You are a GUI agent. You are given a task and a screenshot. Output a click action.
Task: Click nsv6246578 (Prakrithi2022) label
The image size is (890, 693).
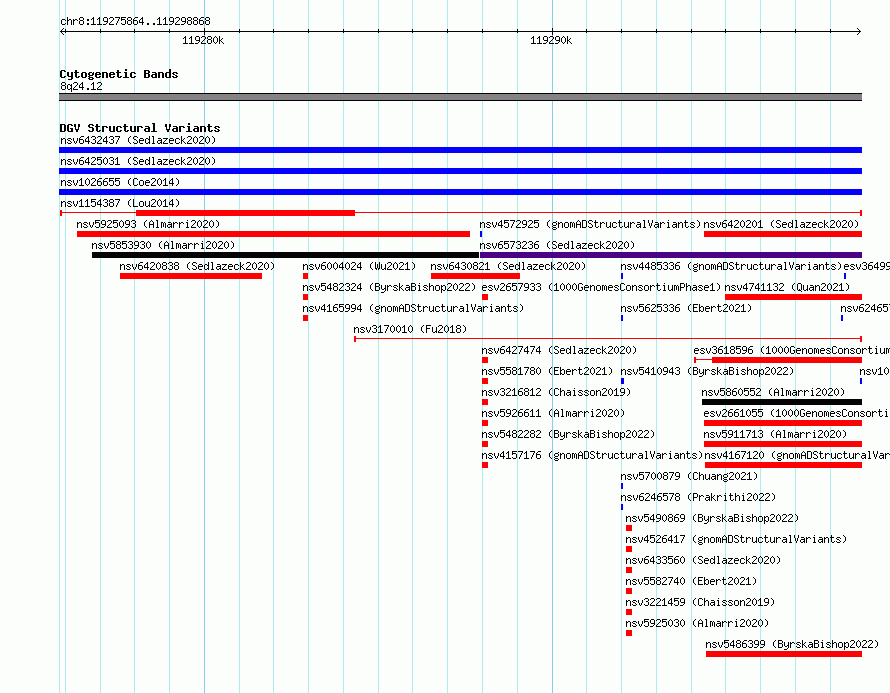pyautogui.click(x=698, y=497)
